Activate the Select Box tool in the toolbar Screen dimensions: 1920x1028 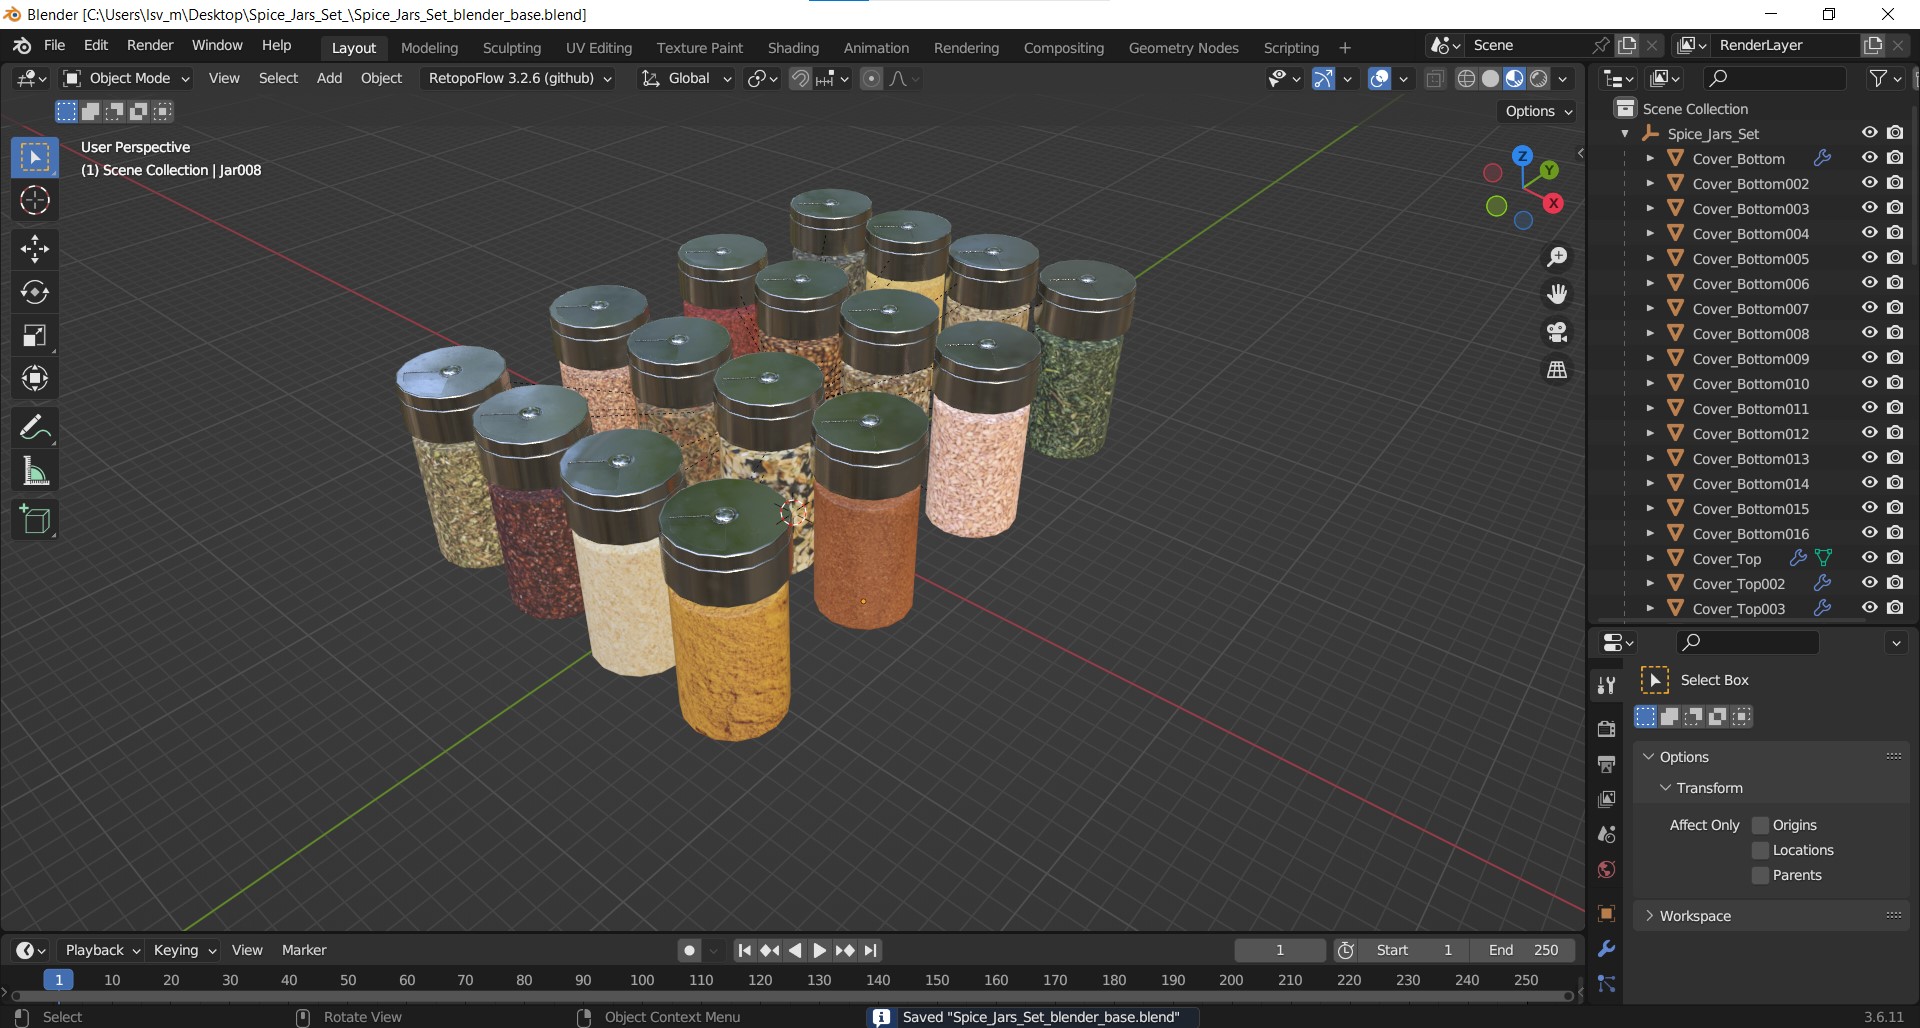pyautogui.click(x=35, y=158)
